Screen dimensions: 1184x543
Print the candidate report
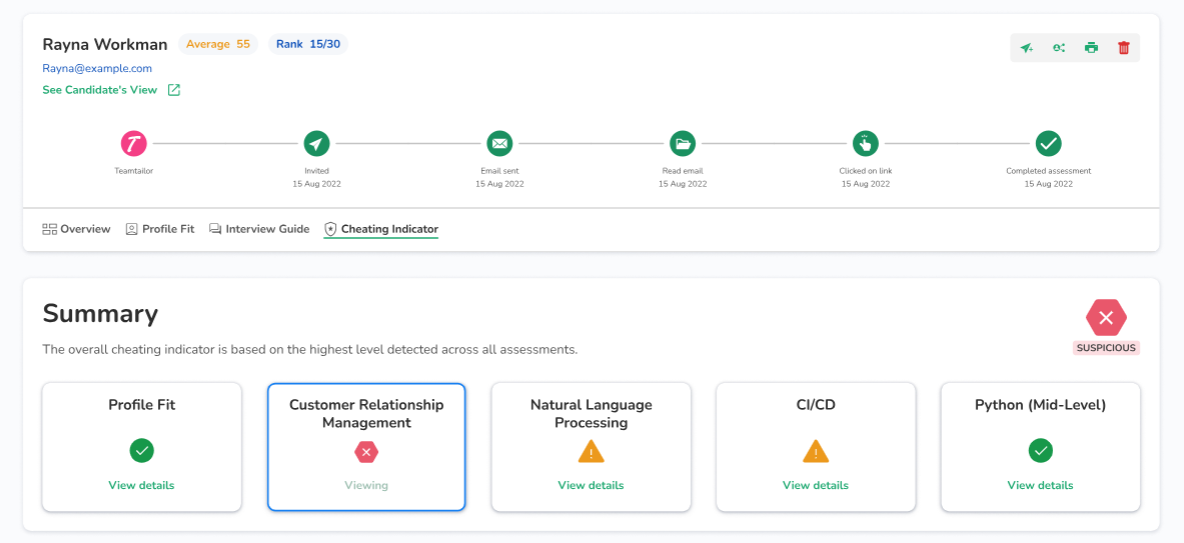click(1091, 48)
